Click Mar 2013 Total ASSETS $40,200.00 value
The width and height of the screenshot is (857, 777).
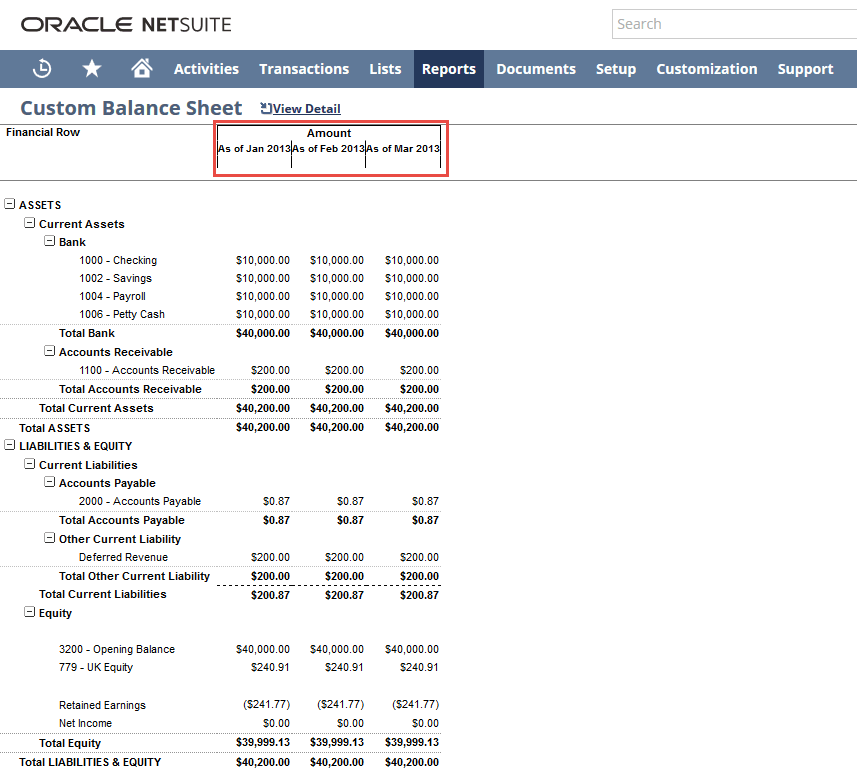pyautogui.click(x=412, y=427)
